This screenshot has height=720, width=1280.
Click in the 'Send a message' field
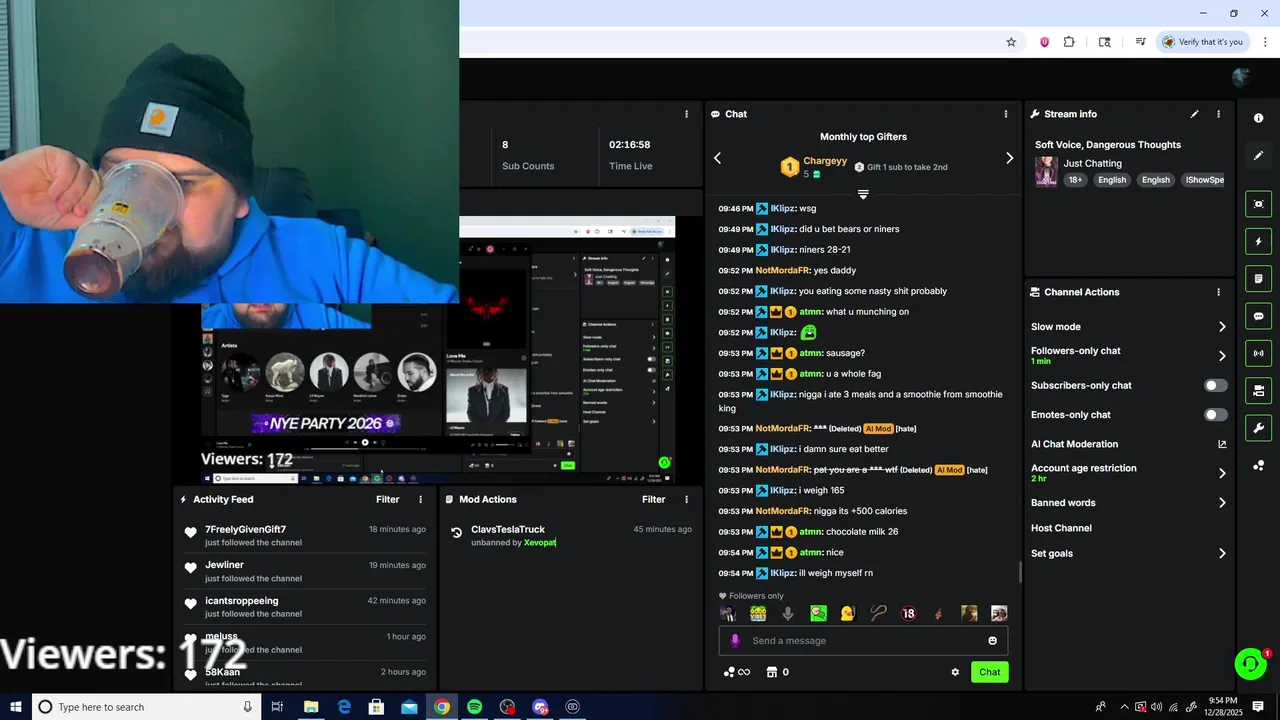point(863,641)
